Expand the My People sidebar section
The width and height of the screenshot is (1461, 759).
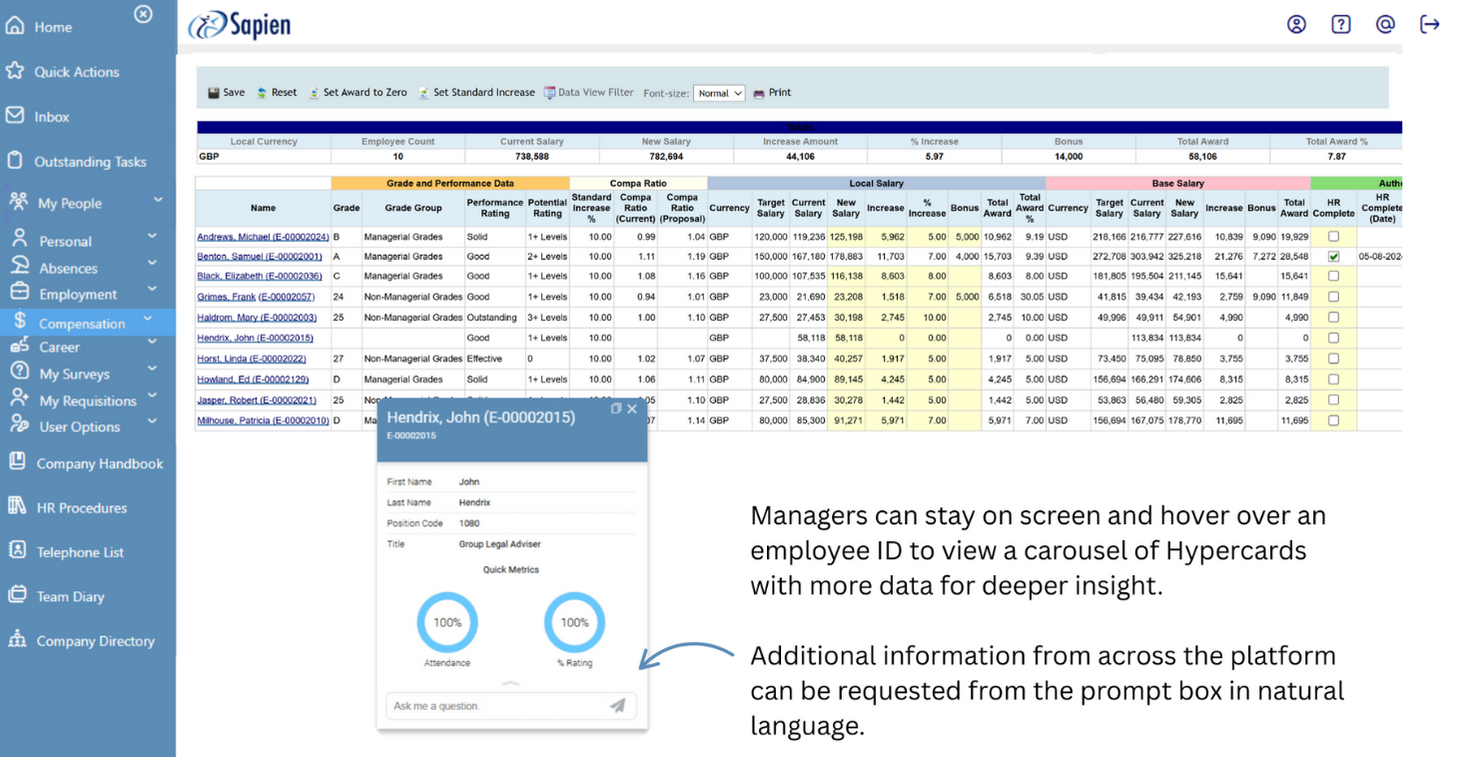pyautogui.click(x=157, y=201)
